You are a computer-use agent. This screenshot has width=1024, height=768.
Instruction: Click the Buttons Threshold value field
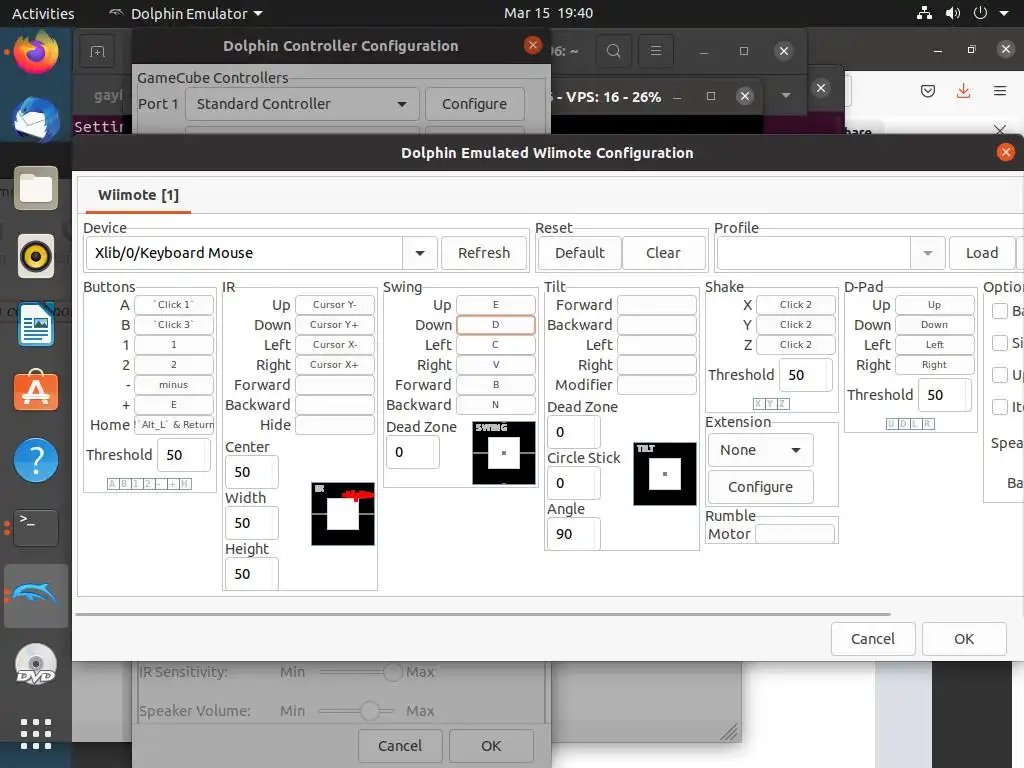point(184,455)
